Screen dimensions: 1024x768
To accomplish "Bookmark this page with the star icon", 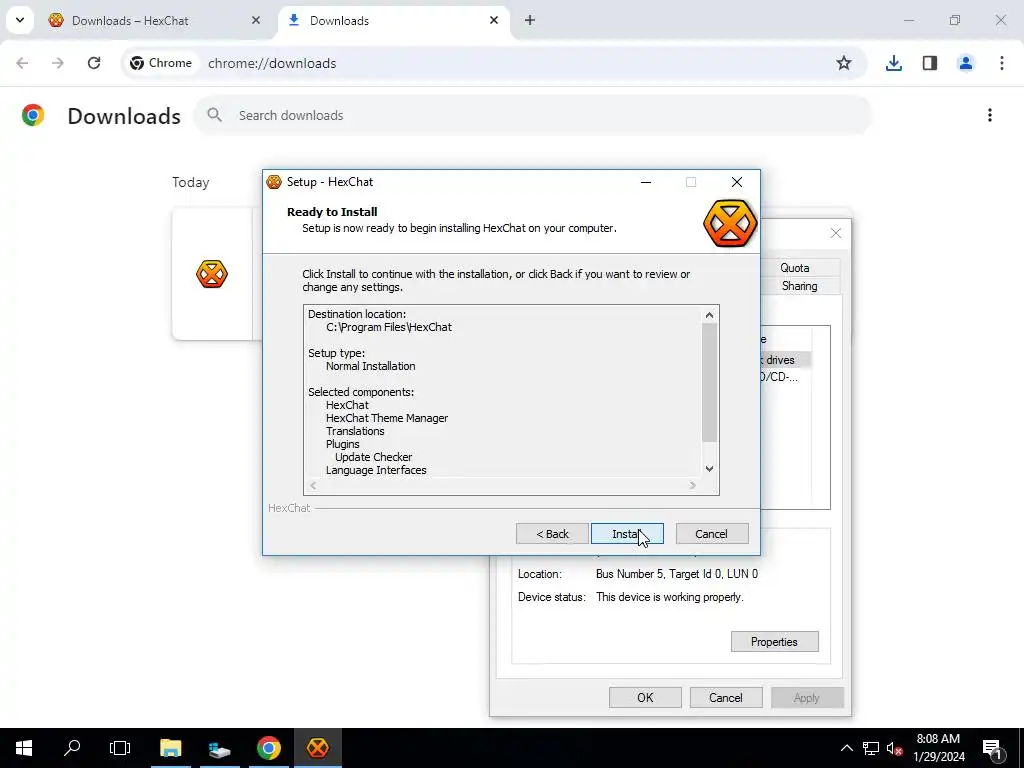I will tap(844, 63).
